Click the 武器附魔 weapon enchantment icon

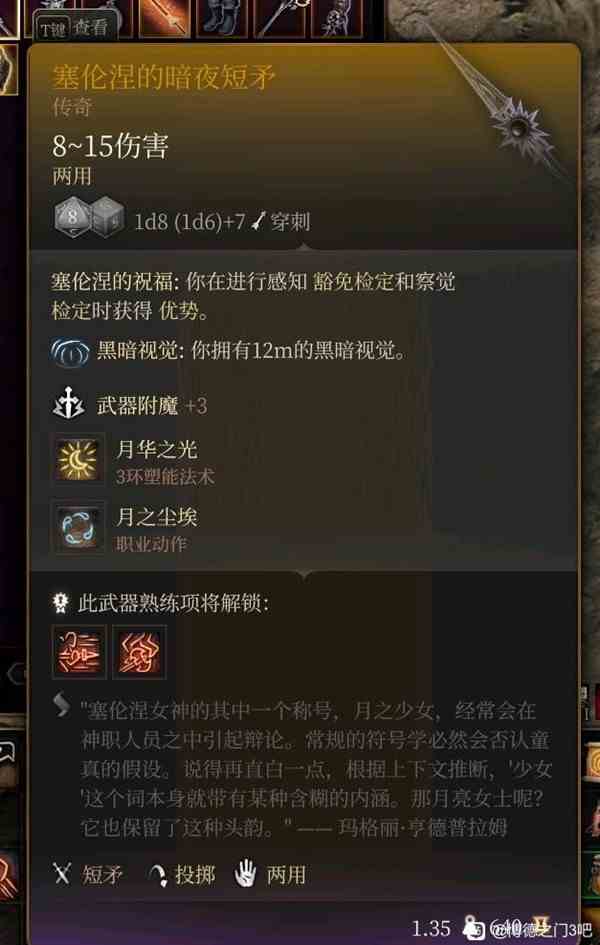tap(69, 403)
